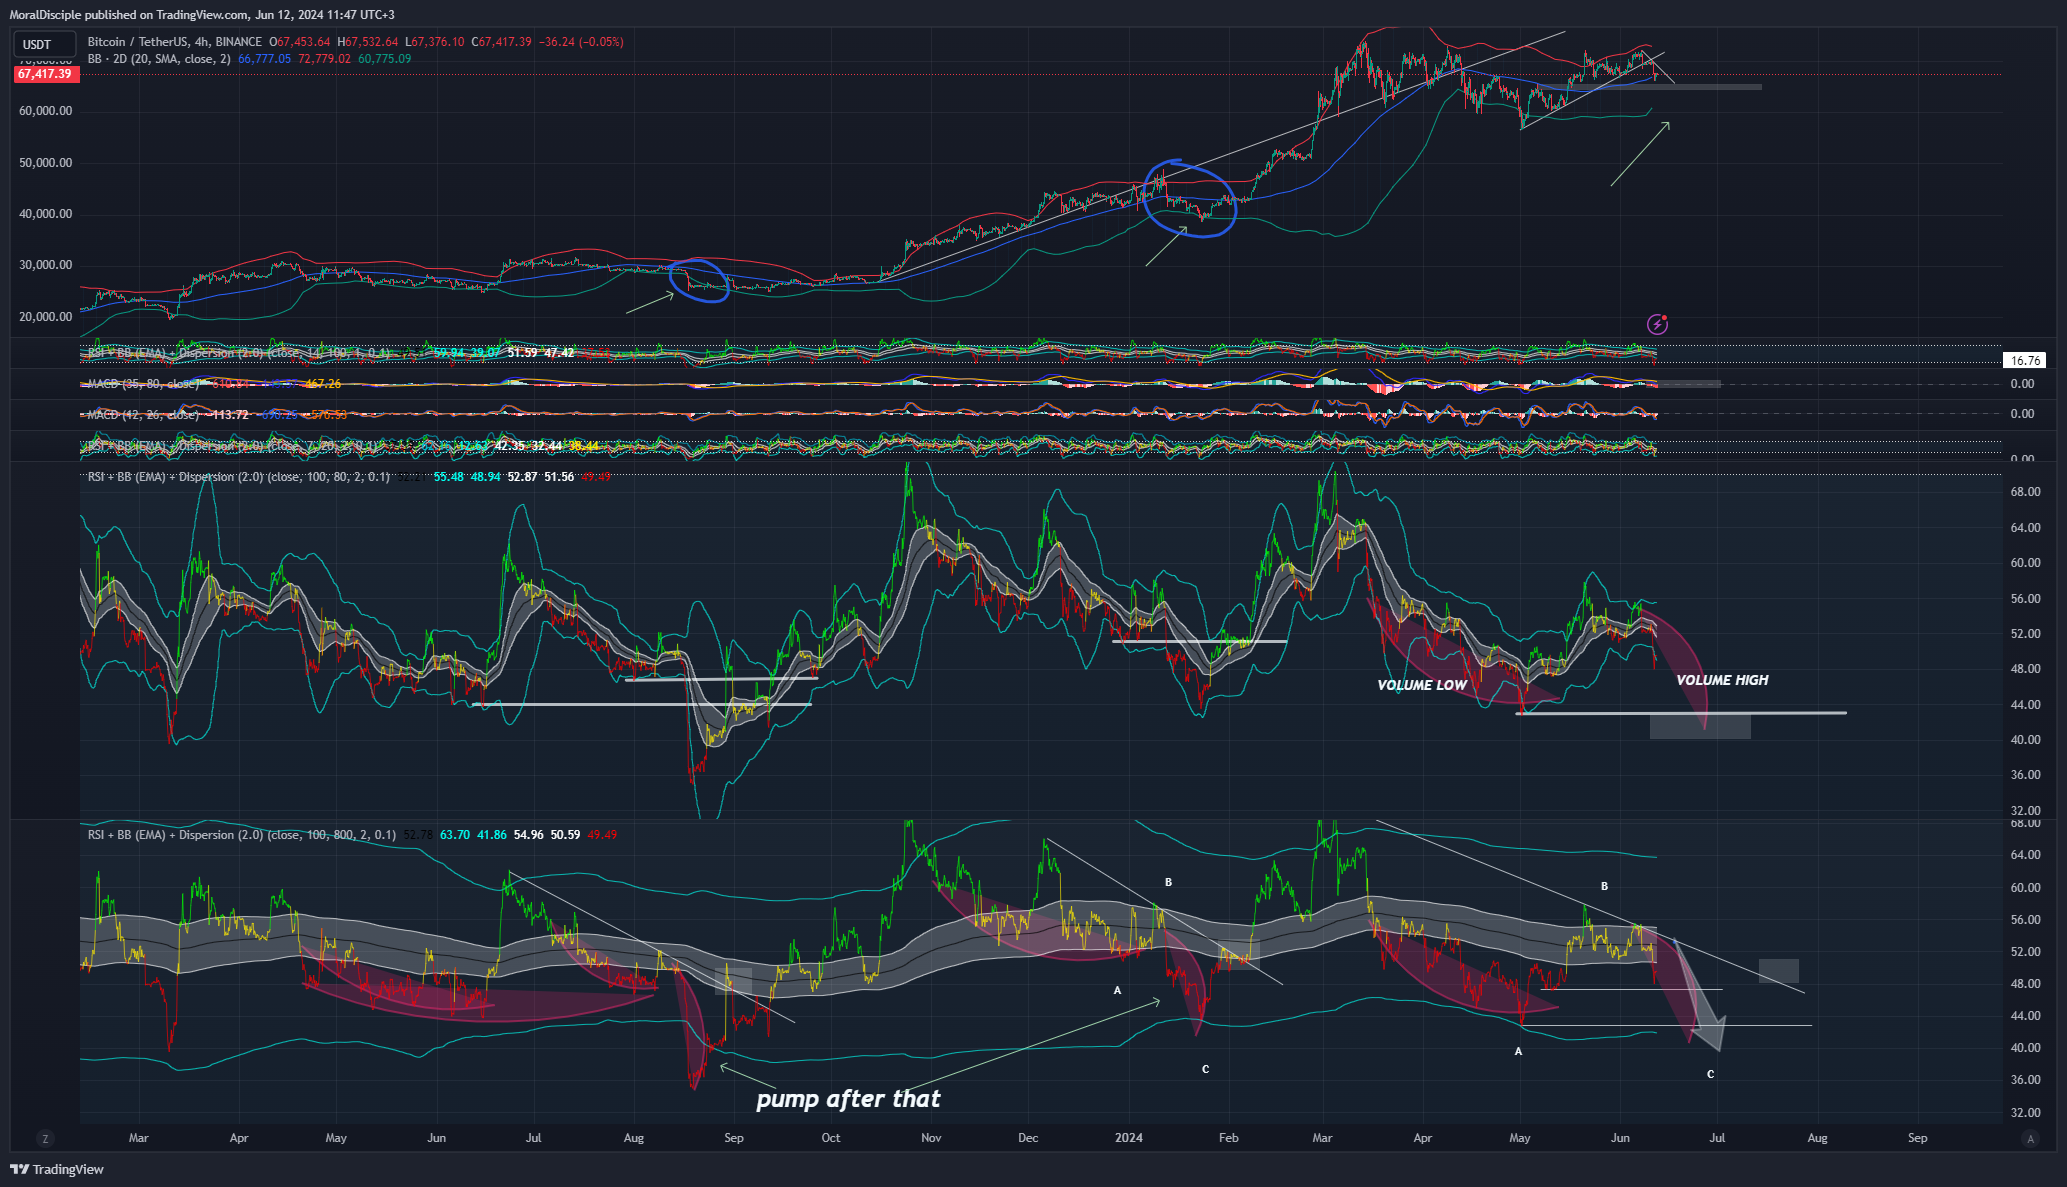2067x1187 pixels.
Task: Toggle auto scale with the A button
Action: 2029,1138
